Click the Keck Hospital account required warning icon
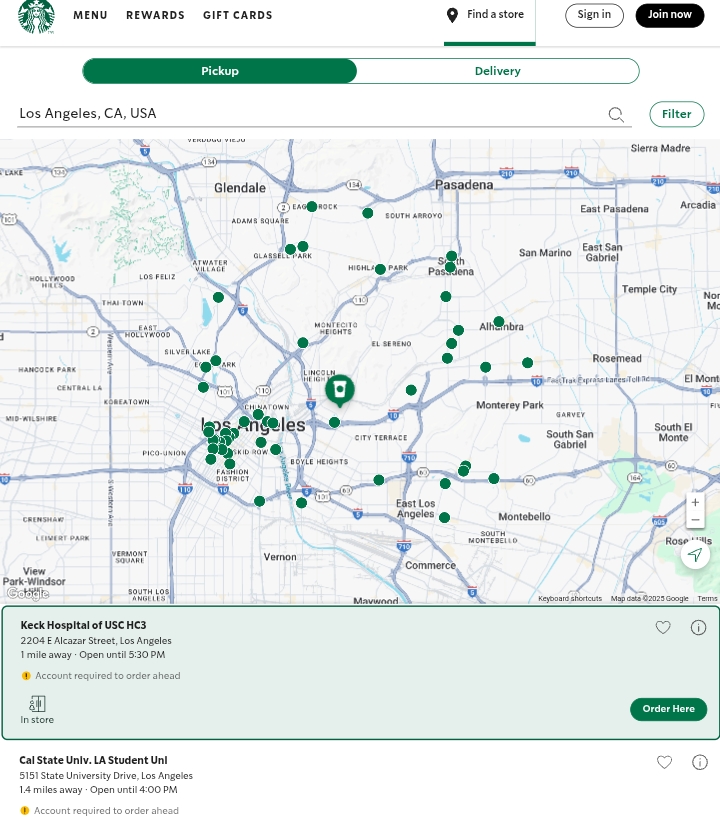720x838 pixels. pos(26,676)
